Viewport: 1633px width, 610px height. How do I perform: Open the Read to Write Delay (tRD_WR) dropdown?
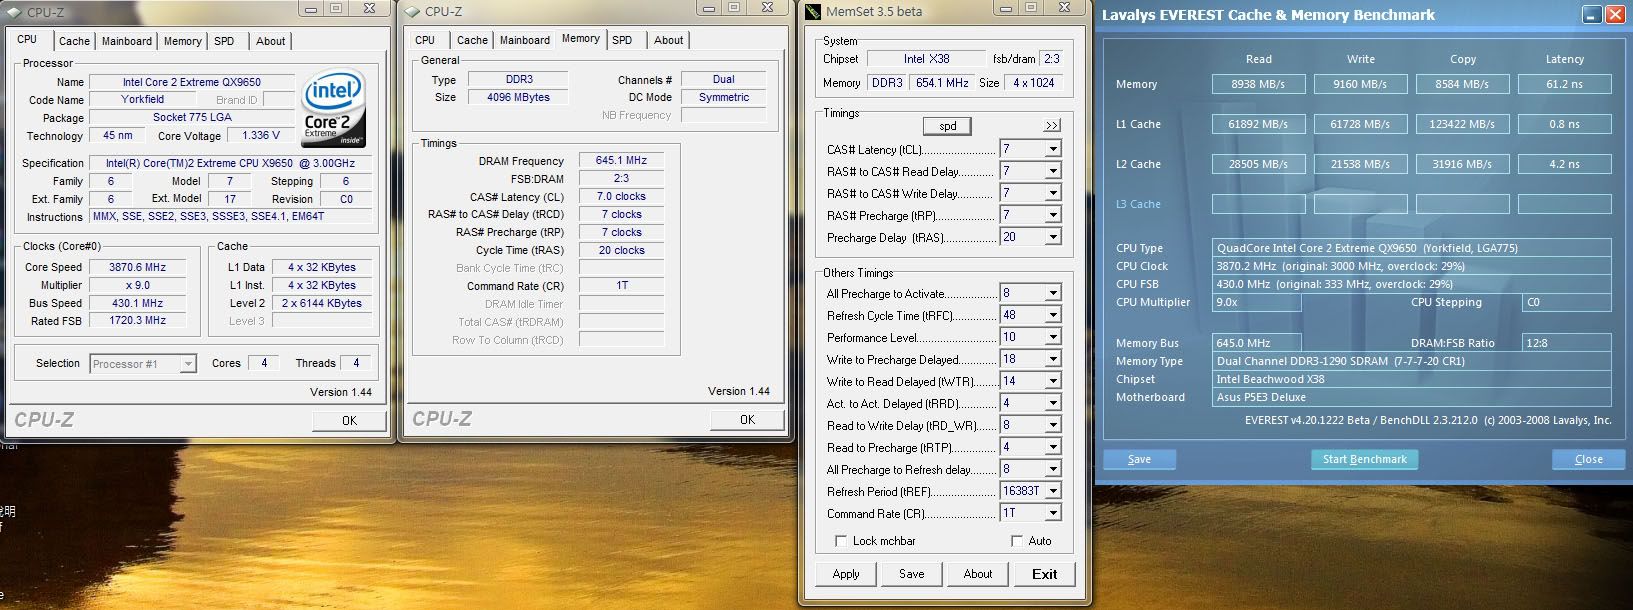1052,425
